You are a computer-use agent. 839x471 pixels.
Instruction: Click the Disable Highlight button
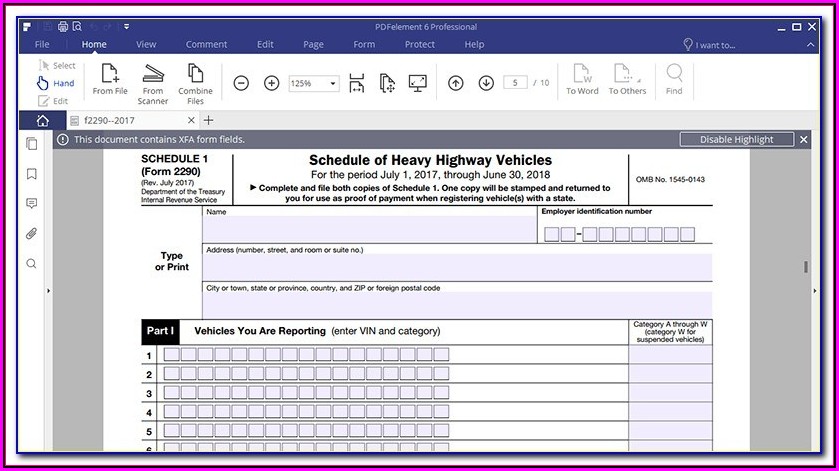736,140
